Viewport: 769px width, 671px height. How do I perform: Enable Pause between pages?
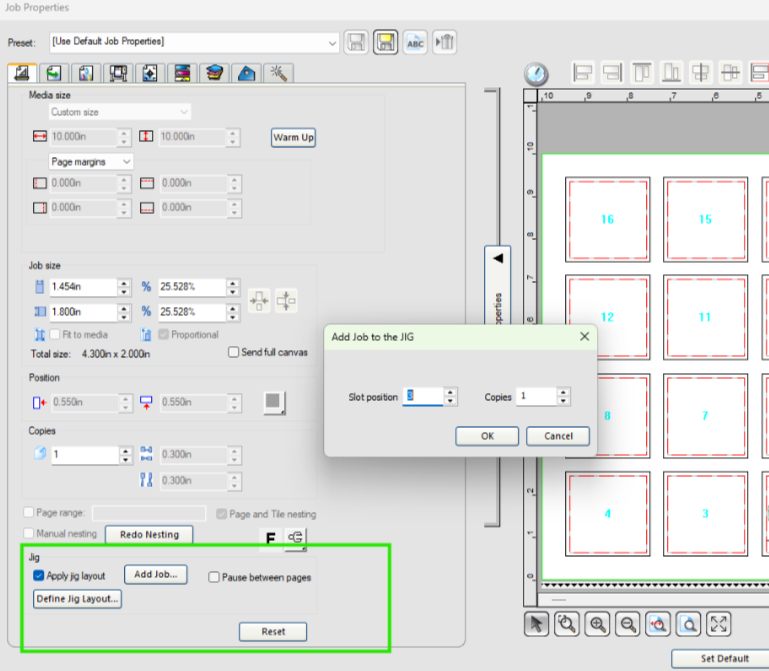click(x=214, y=577)
